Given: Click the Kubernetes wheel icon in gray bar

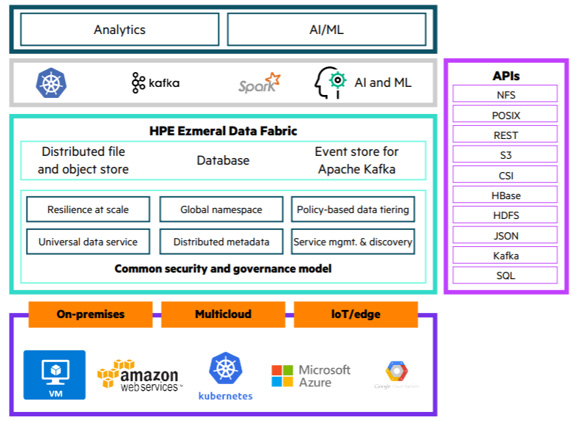Looking at the screenshot, I should click(51, 83).
